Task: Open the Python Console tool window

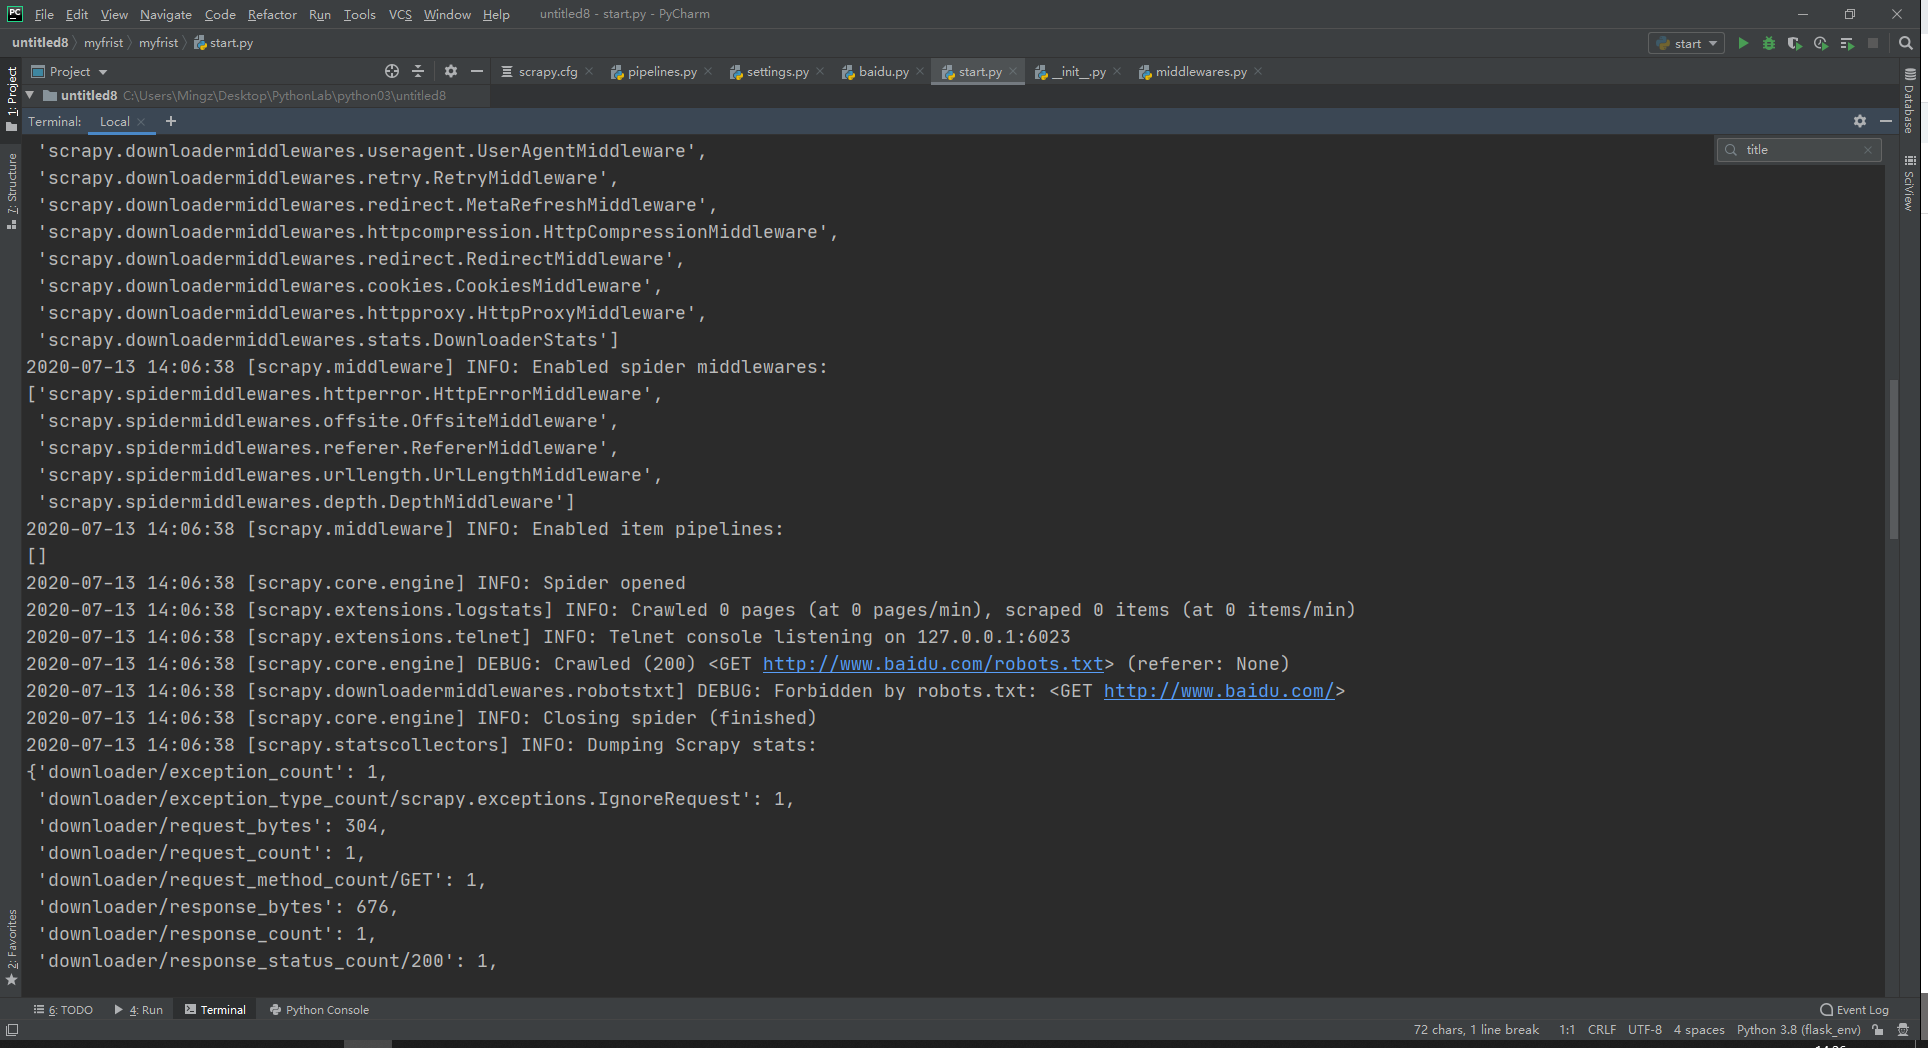Action: point(320,1010)
